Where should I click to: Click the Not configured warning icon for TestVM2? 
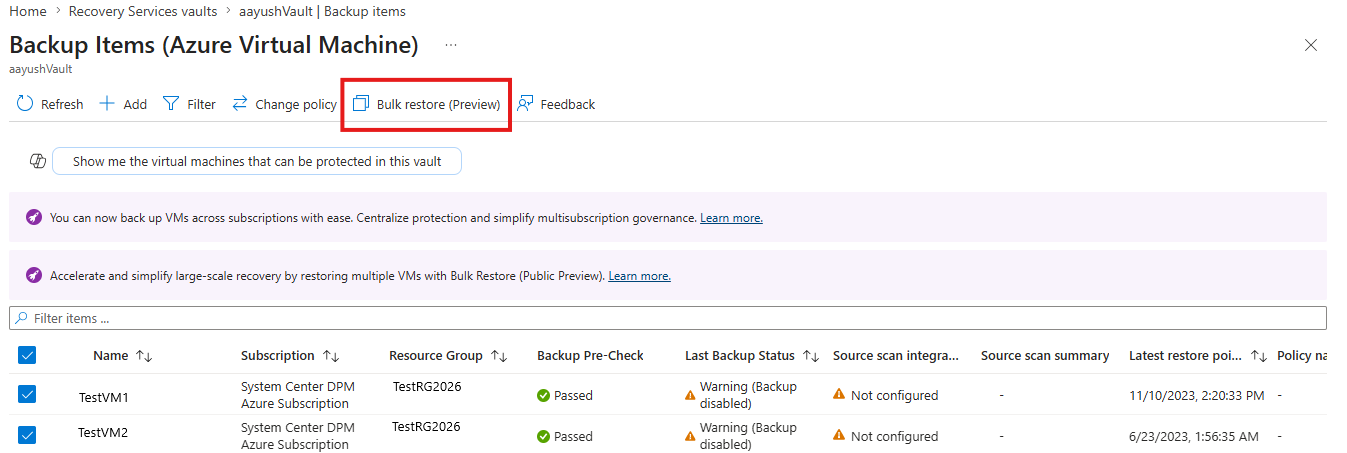(839, 436)
